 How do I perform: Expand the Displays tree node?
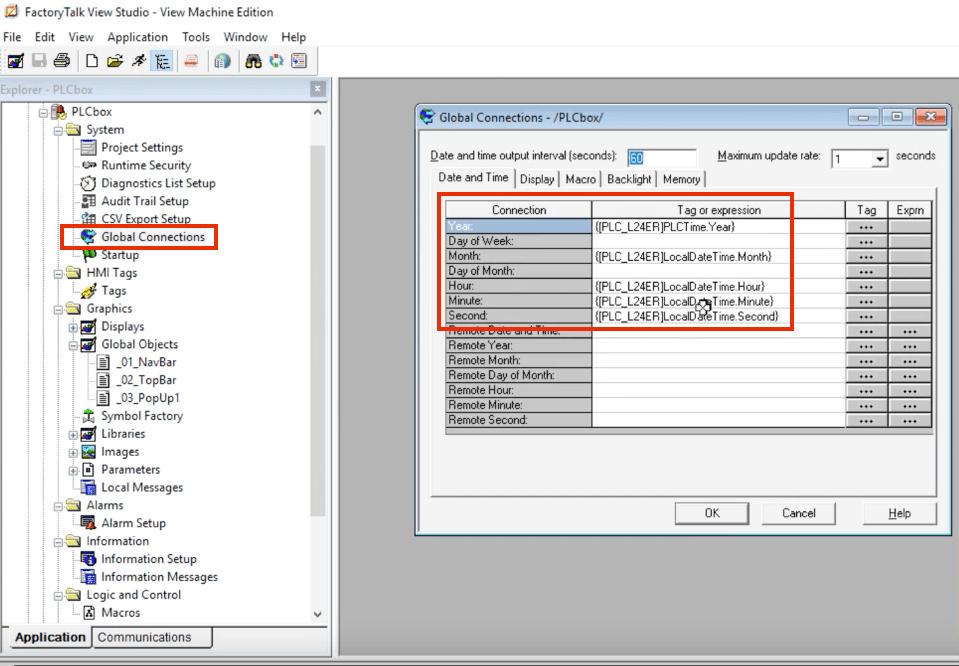coord(73,327)
